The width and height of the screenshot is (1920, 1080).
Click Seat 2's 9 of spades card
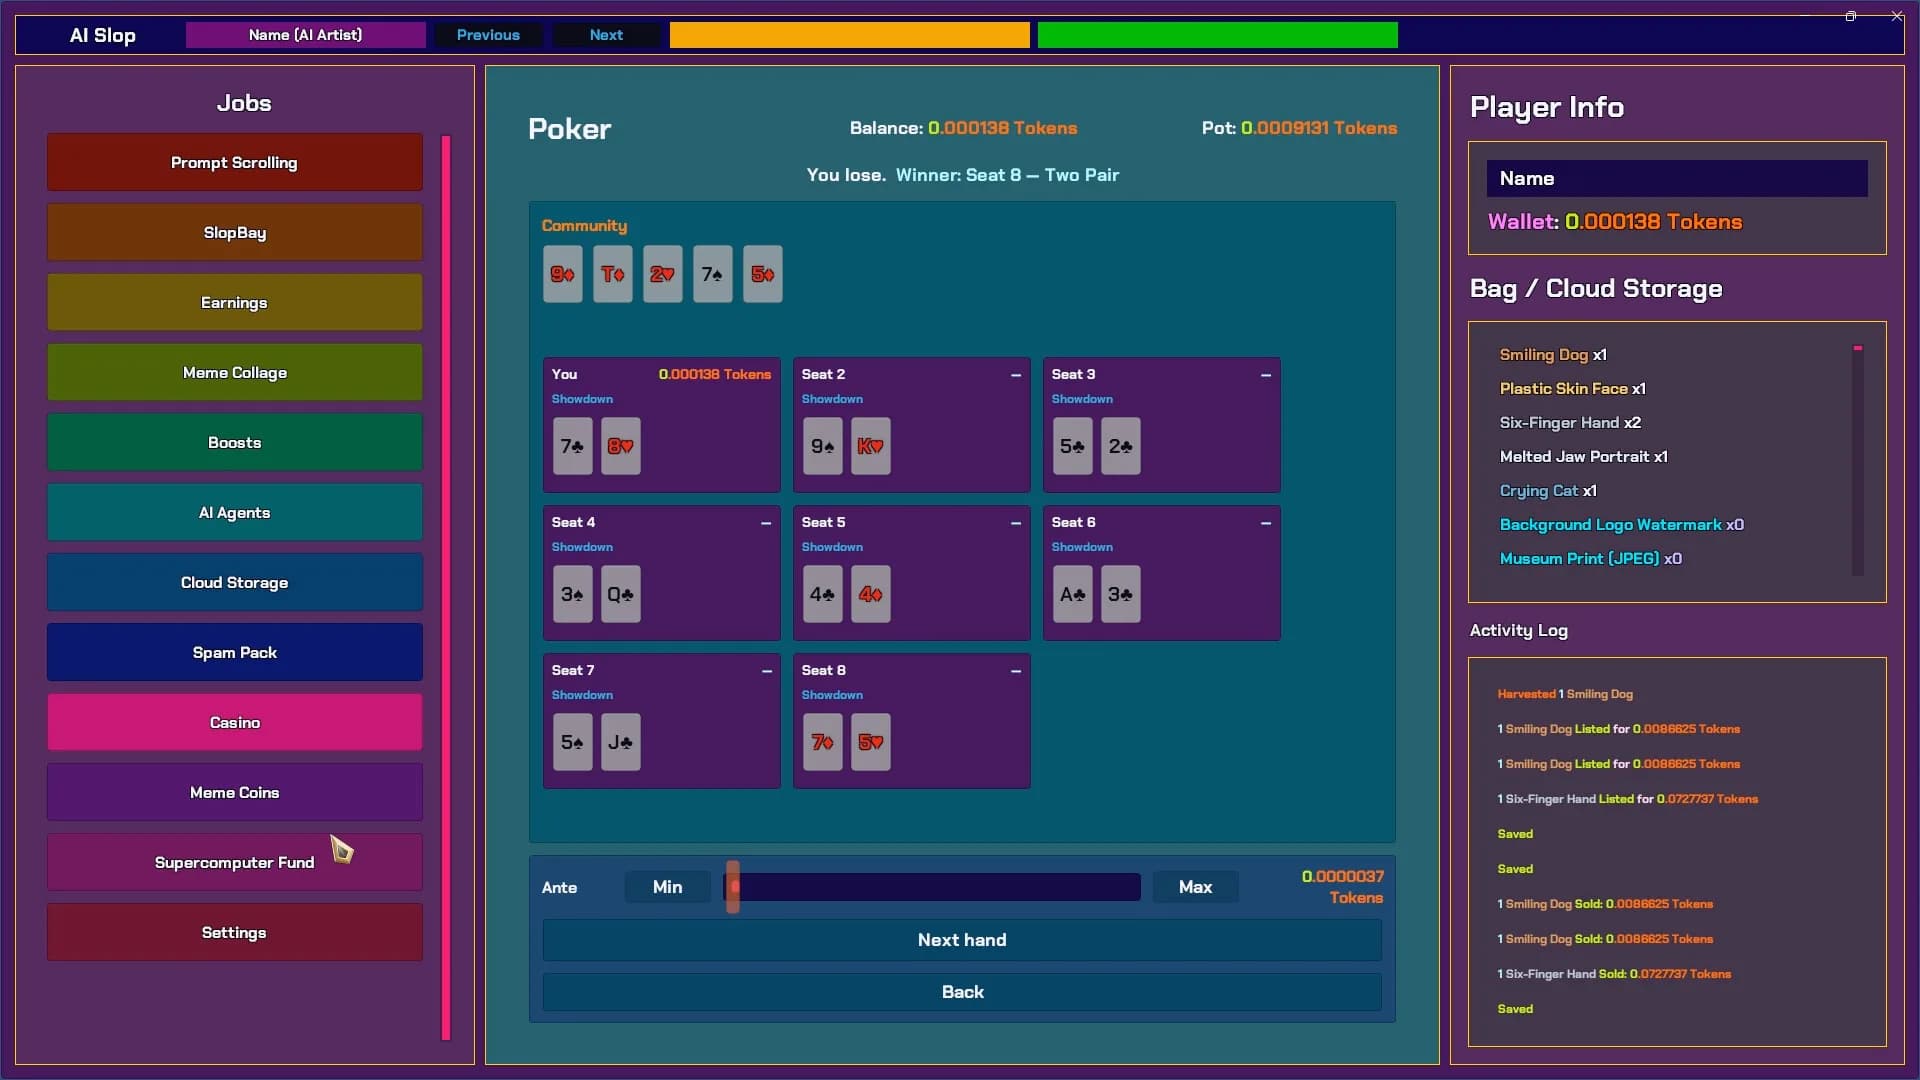point(823,446)
